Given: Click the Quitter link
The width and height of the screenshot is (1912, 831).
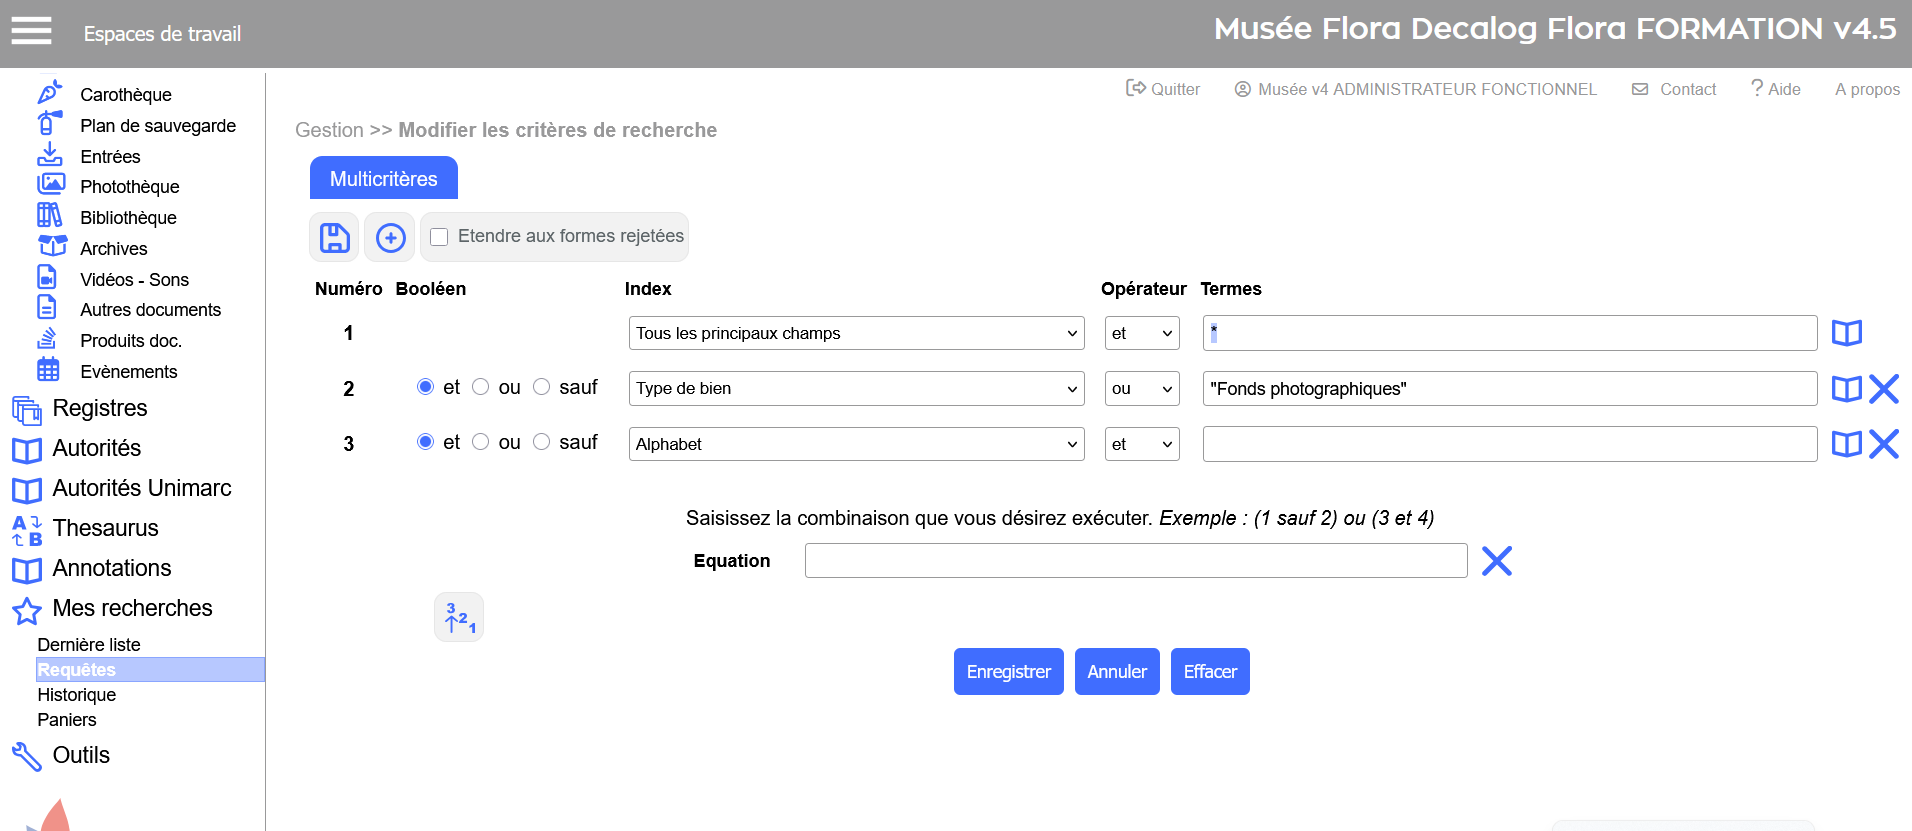Looking at the screenshot, I should pyautogui.click(x=1163, y=89).
